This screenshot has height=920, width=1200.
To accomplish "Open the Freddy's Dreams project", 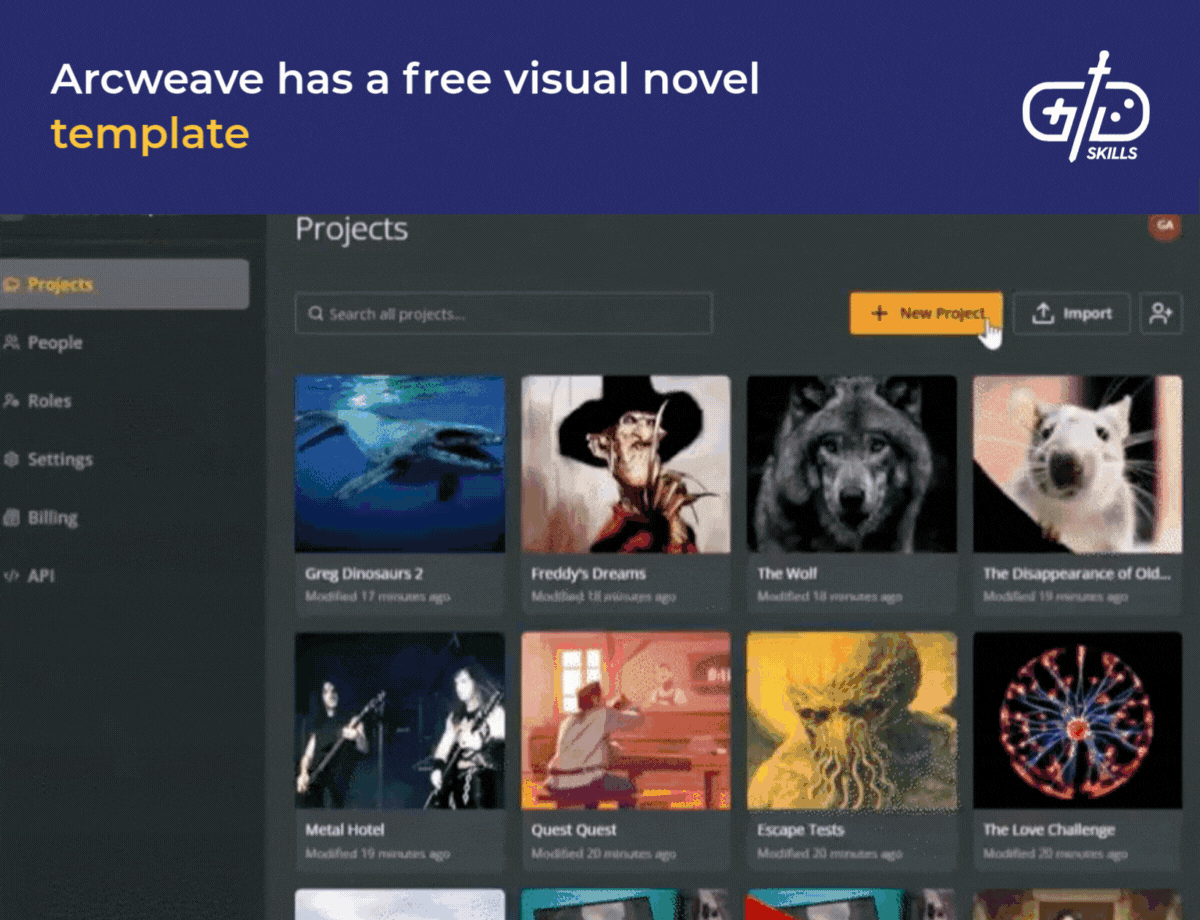I will coord(626,465).
